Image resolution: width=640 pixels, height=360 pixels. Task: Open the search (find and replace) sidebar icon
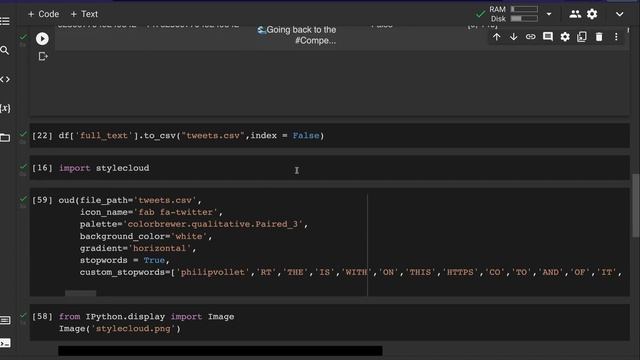[x=5, y=50]
